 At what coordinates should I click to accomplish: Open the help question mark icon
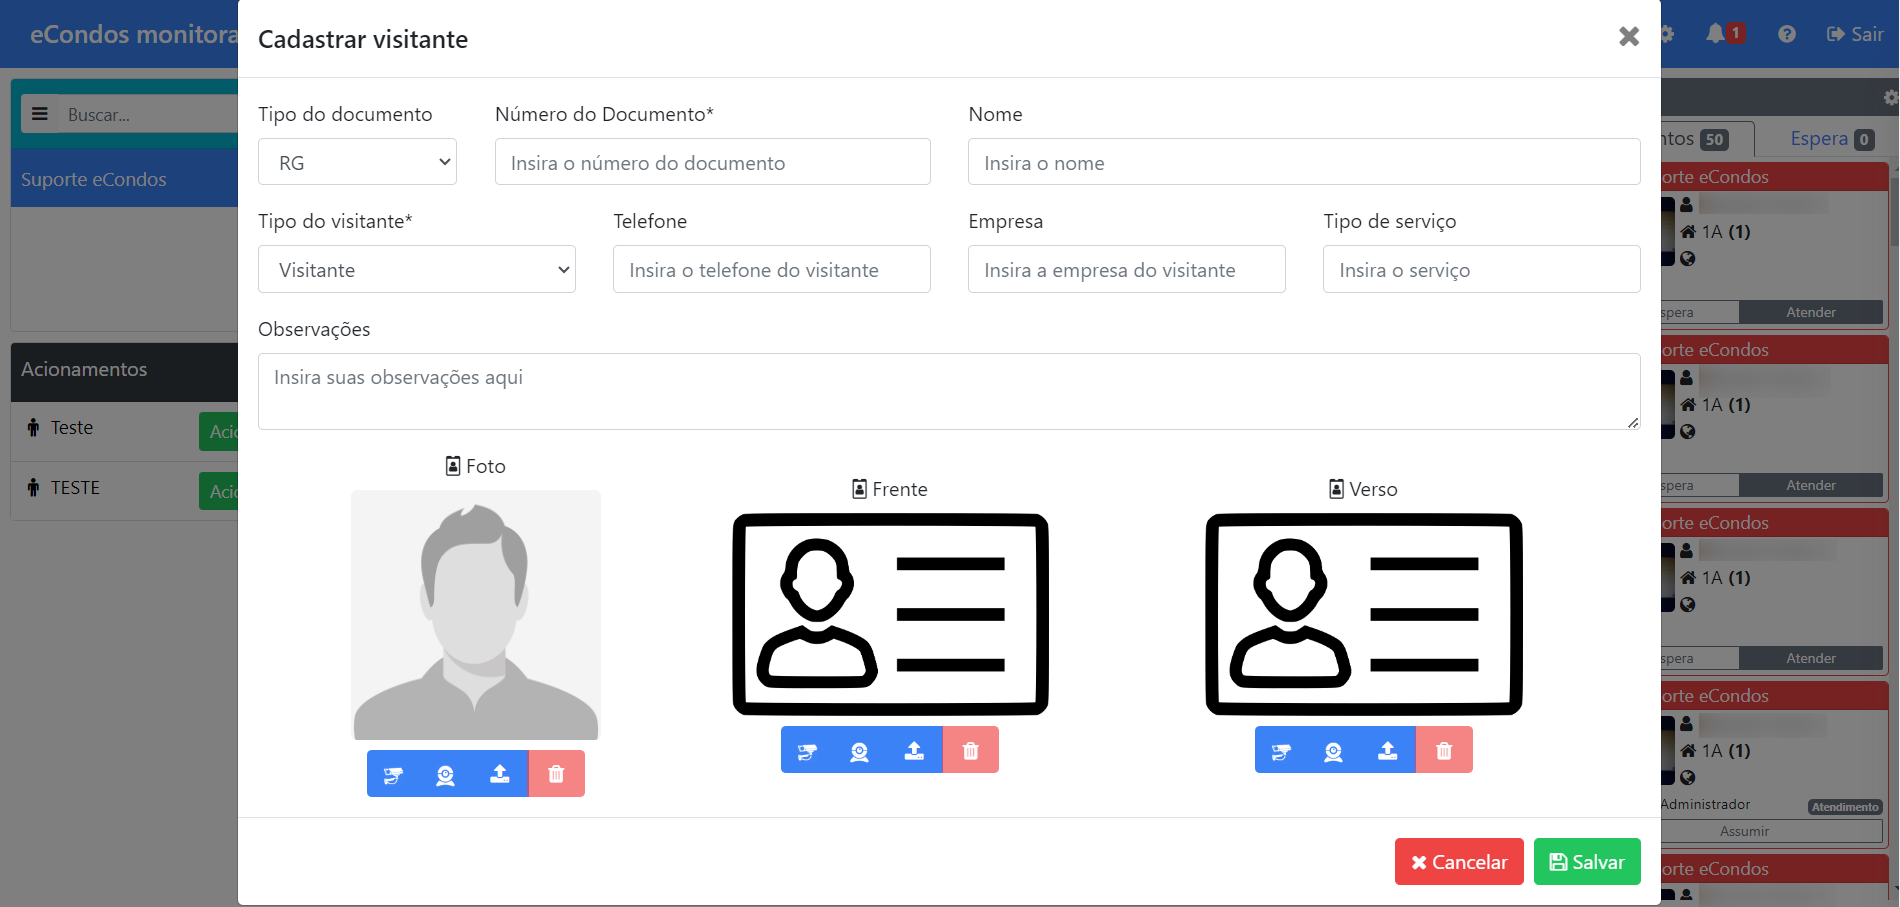1787,34
